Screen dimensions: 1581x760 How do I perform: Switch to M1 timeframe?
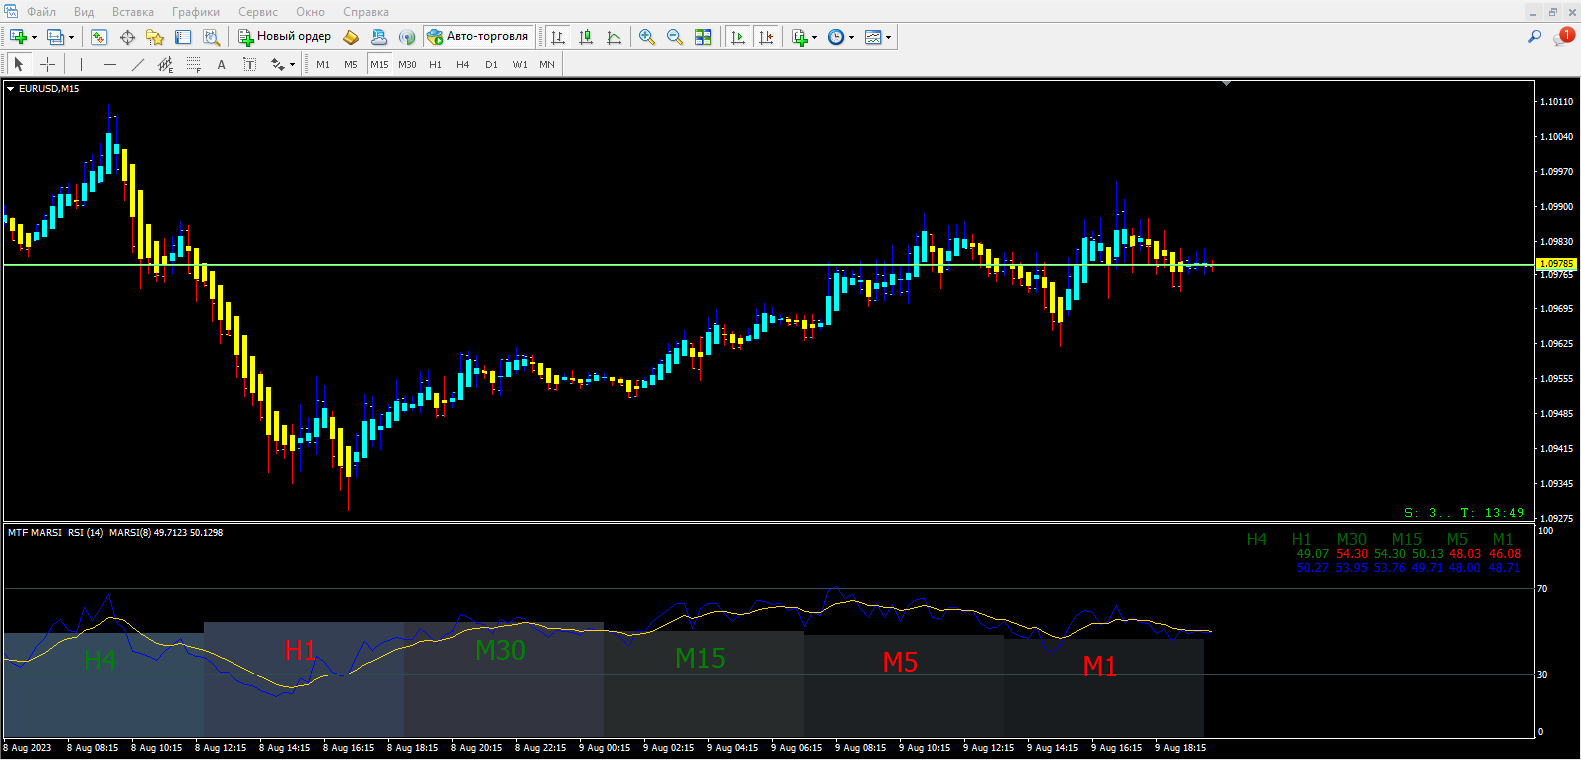(323, 64)
